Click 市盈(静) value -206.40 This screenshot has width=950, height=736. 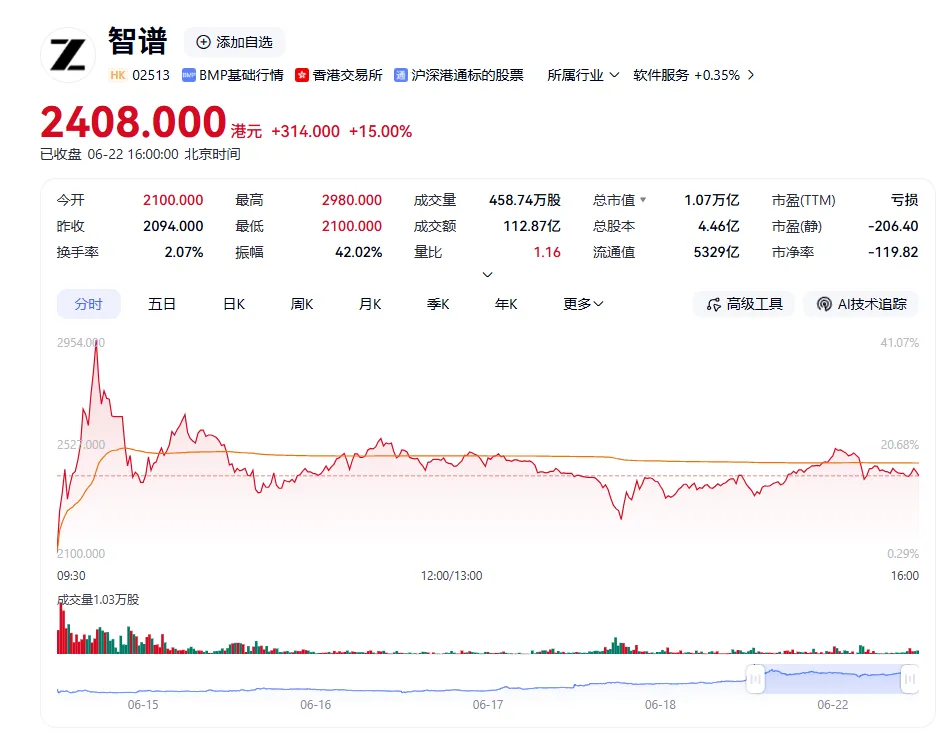893,226
